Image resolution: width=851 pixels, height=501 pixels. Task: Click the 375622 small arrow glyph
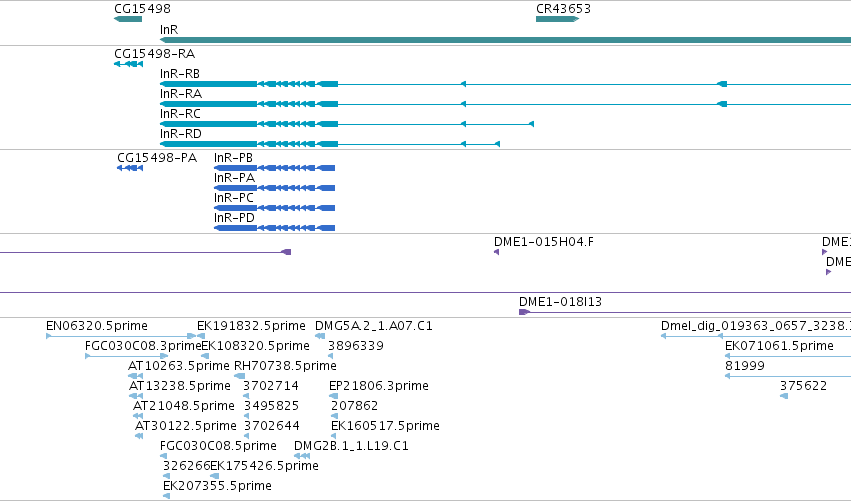click(x=784, y=396)
